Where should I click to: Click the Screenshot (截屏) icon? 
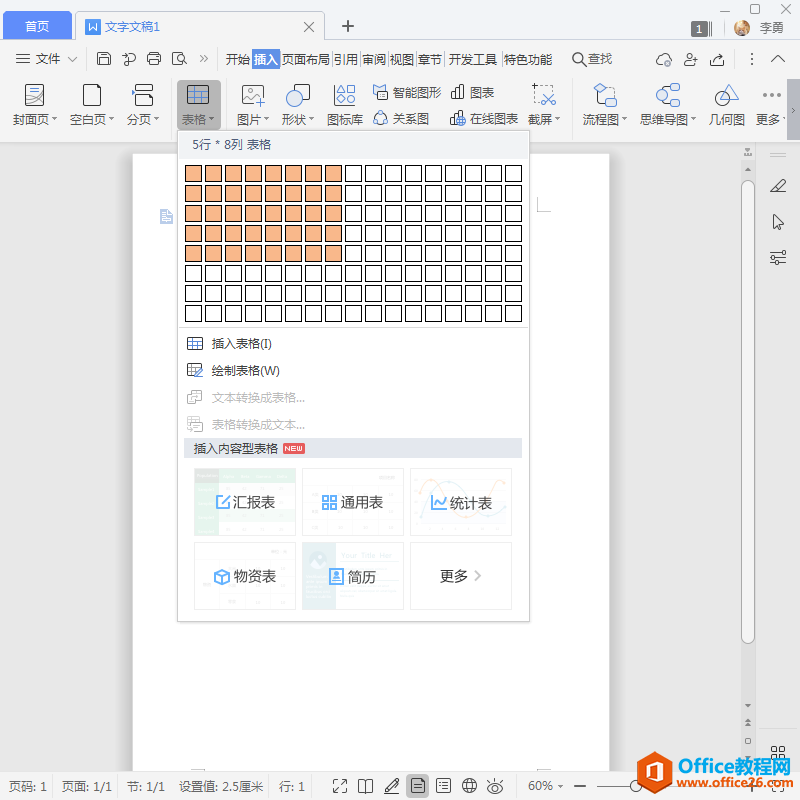[x=544, y=106]
